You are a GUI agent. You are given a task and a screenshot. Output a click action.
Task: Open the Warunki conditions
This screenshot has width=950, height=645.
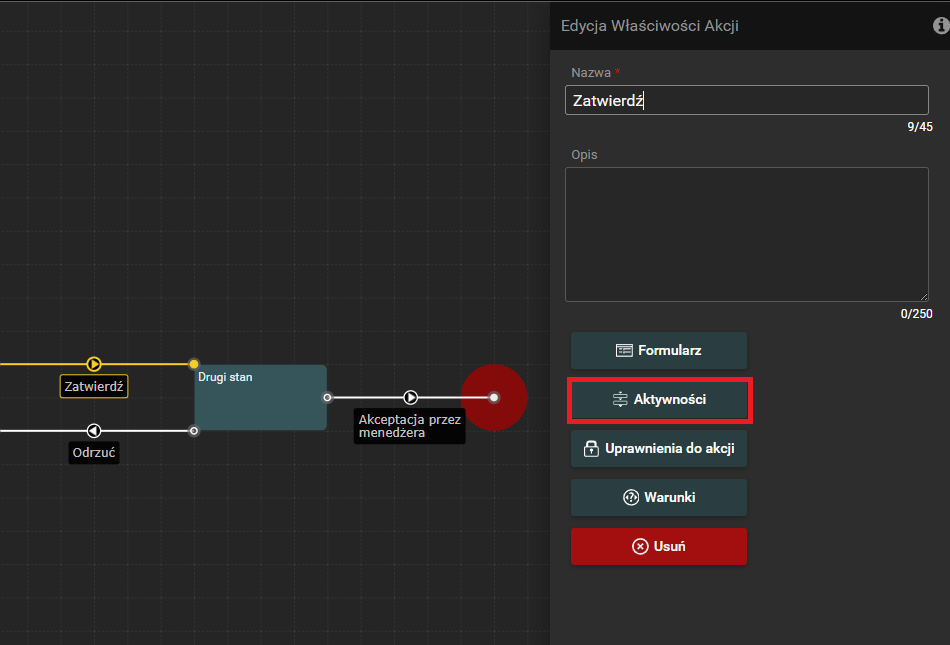(x=658, y=497)
